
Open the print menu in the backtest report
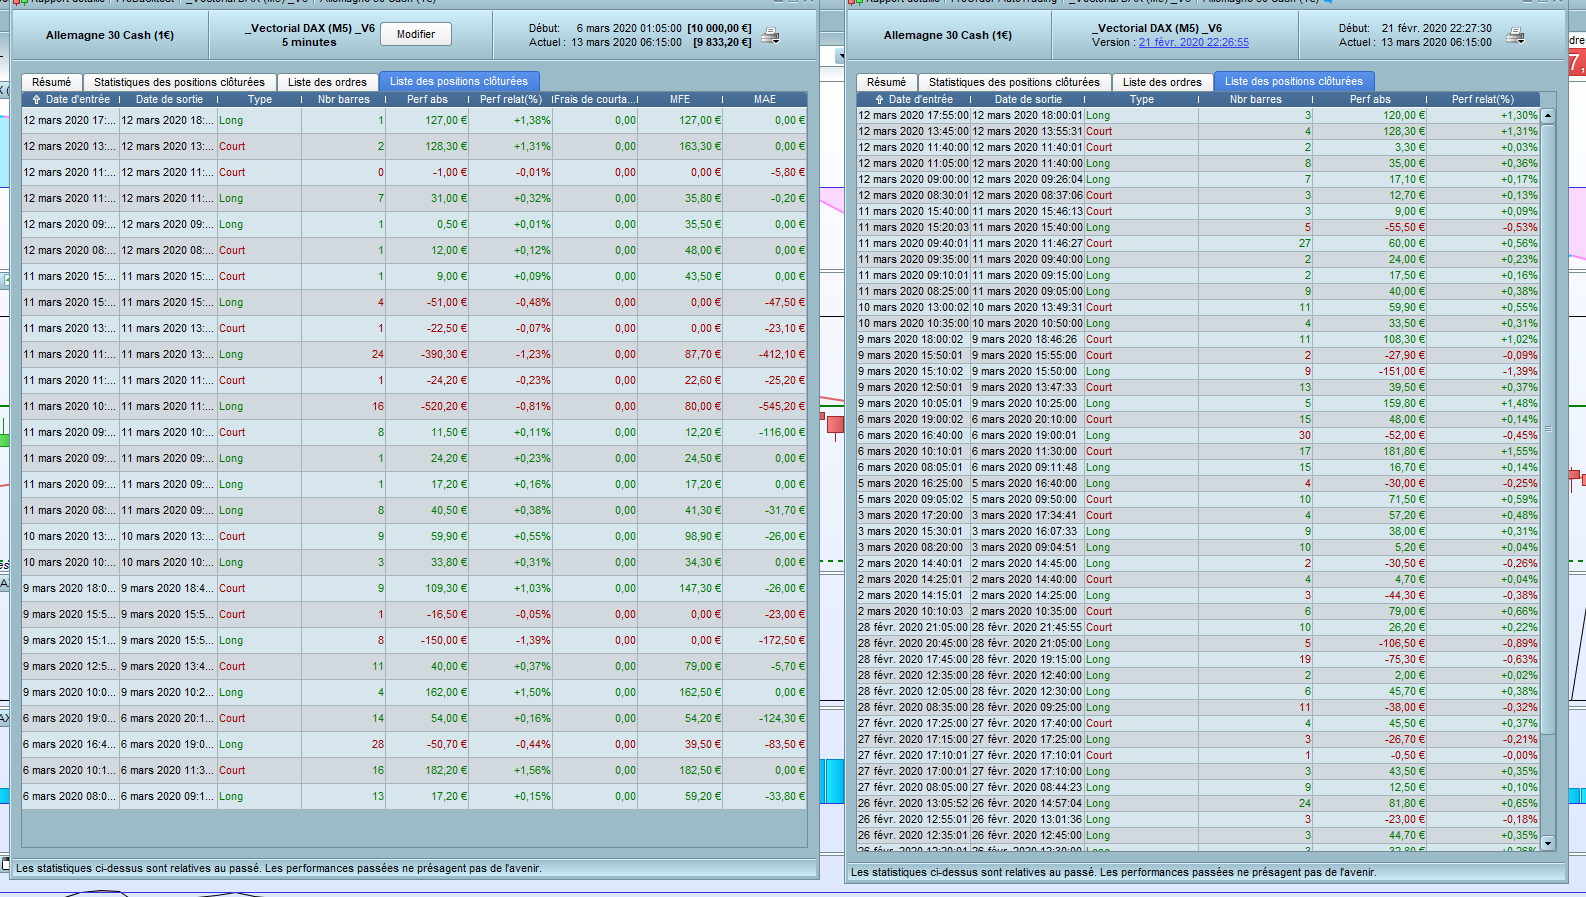[x=770, y=36]
